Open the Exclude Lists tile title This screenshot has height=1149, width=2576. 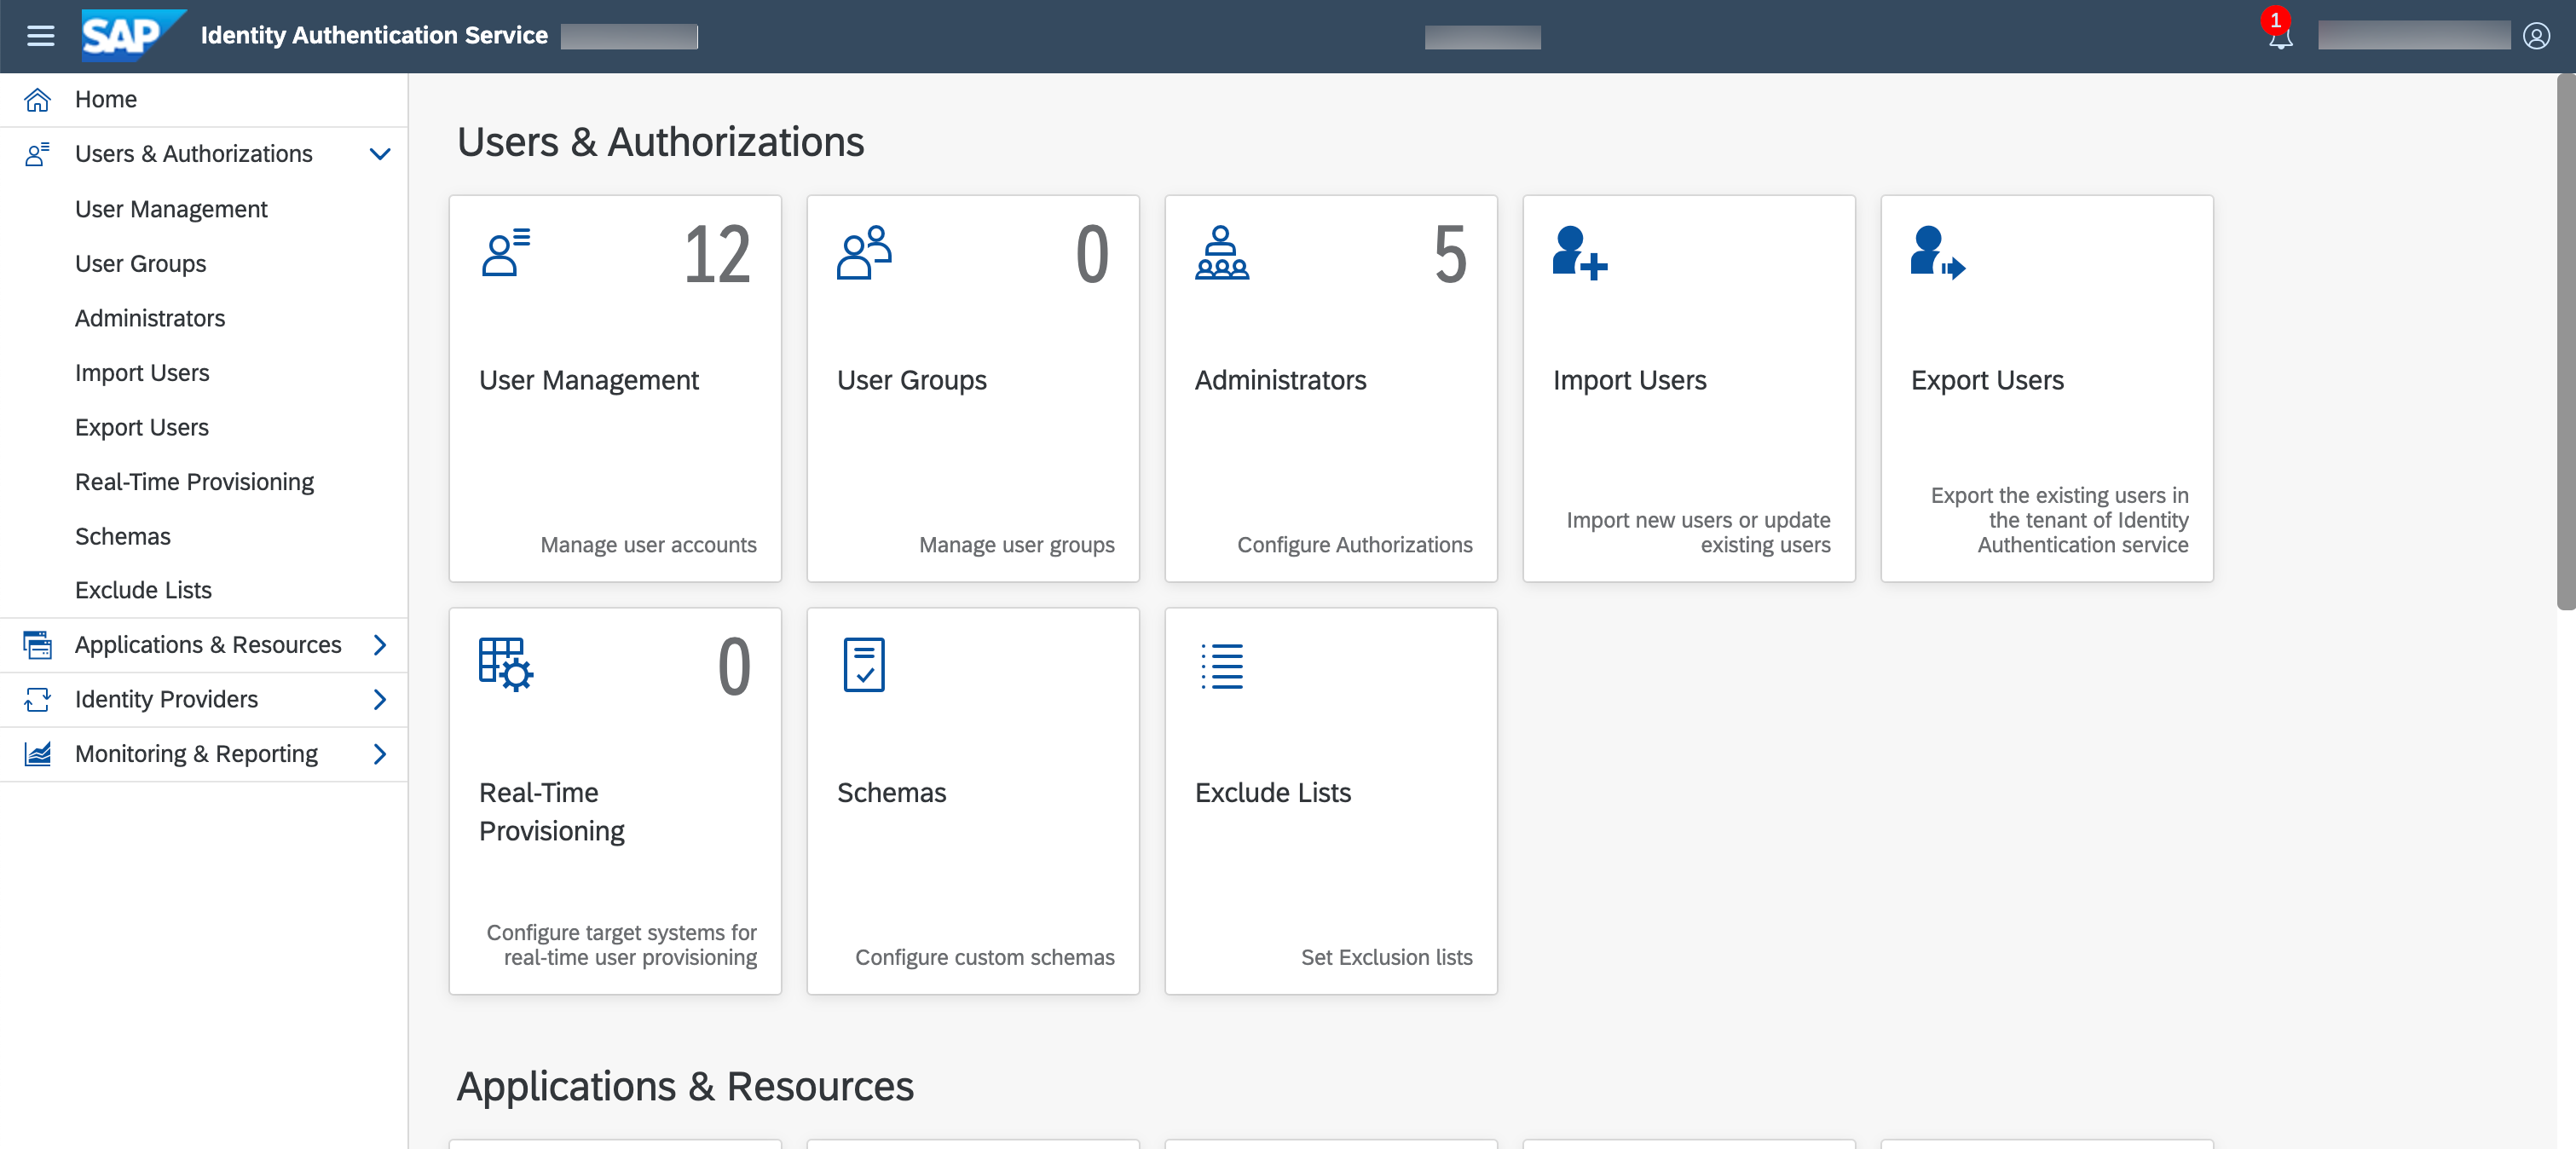1273,793
